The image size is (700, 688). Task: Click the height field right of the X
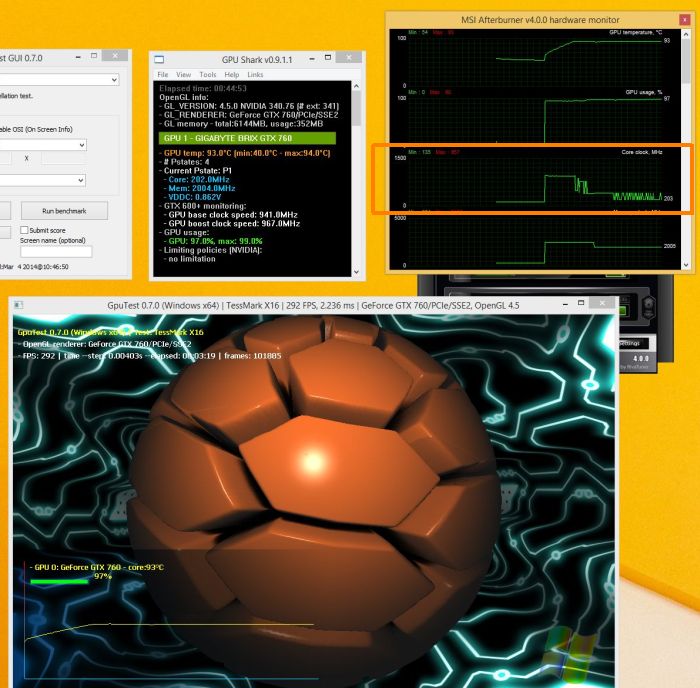point(62,158)
